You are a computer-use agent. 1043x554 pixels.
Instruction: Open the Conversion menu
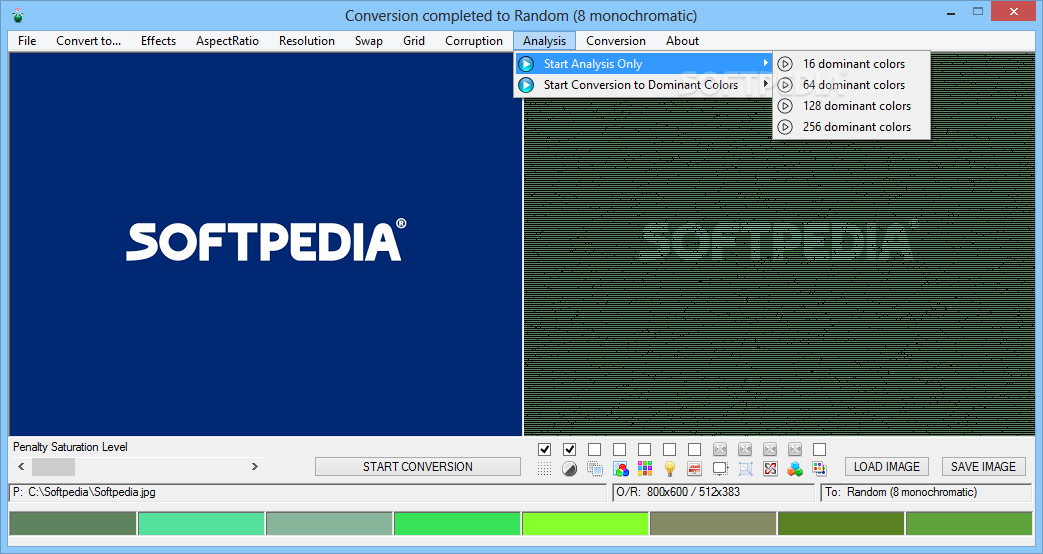pyautogui.click(x=616, y=41)
